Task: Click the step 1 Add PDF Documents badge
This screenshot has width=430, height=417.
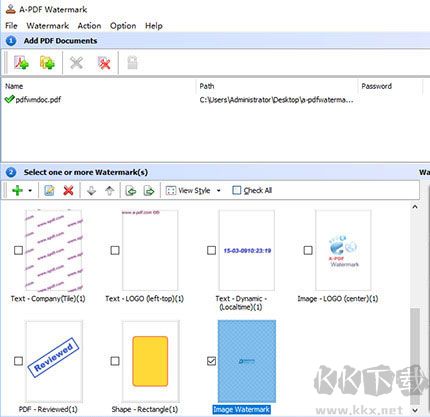Action: (x=11, y=41)
